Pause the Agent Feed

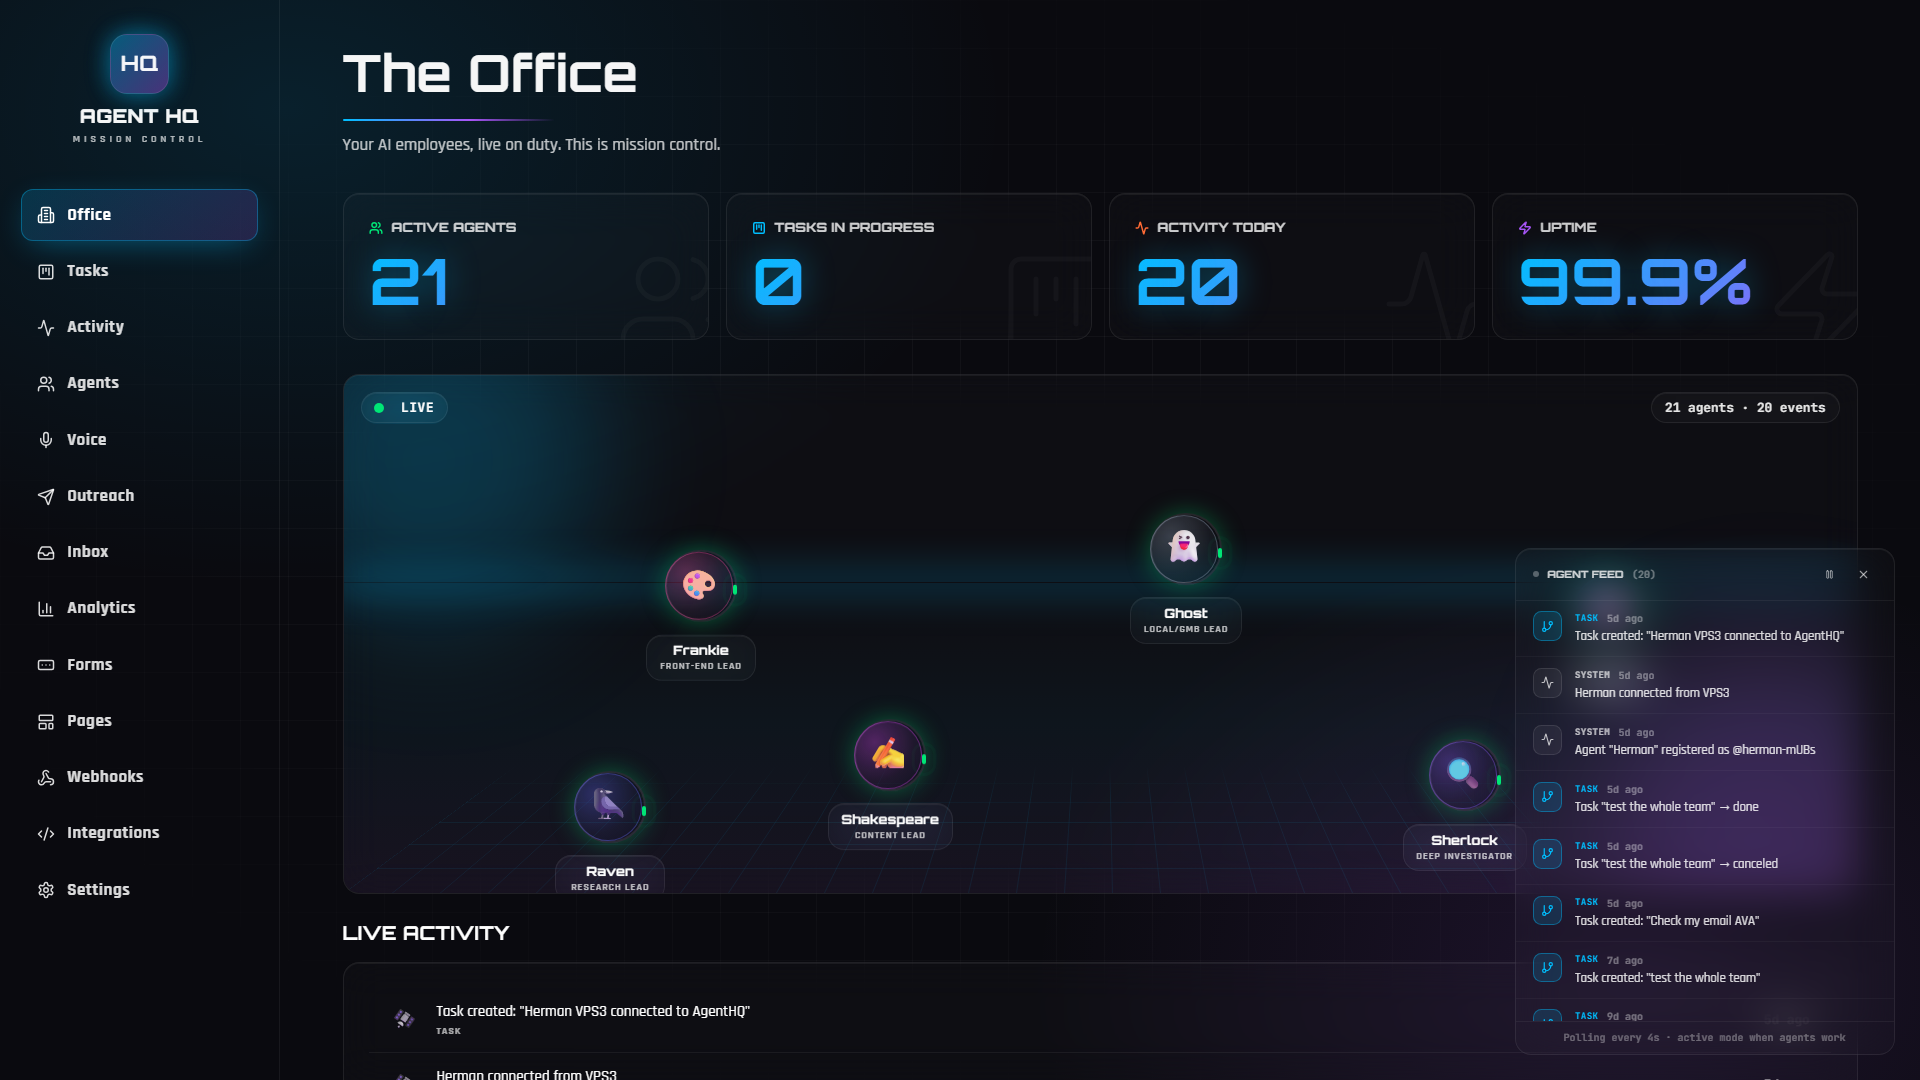point(1829,575)
